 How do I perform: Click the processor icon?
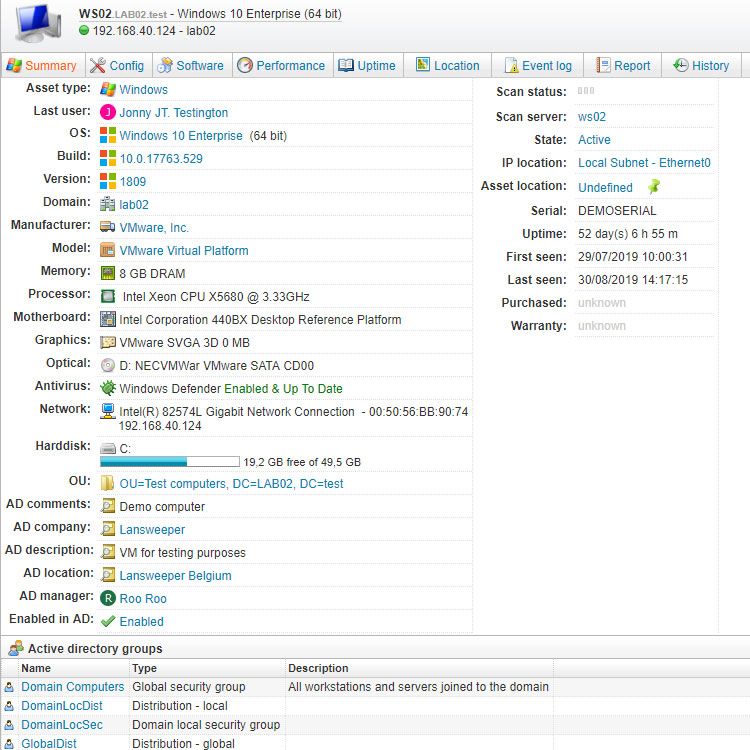108,296
